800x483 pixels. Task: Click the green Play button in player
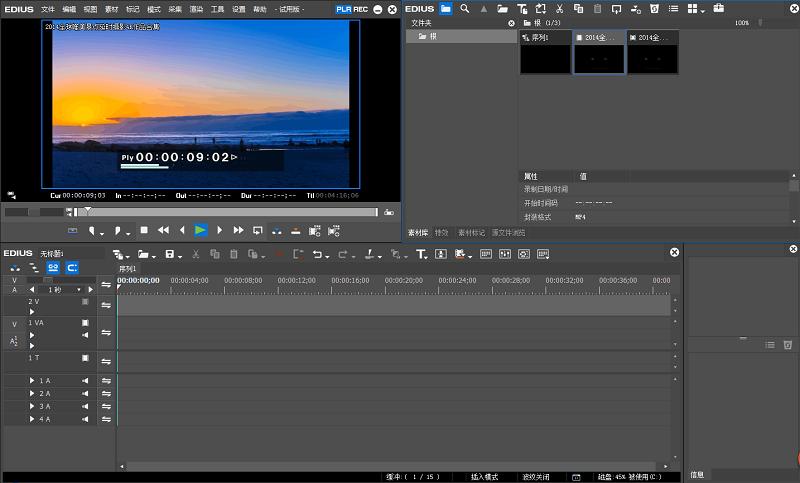point(200,230)
